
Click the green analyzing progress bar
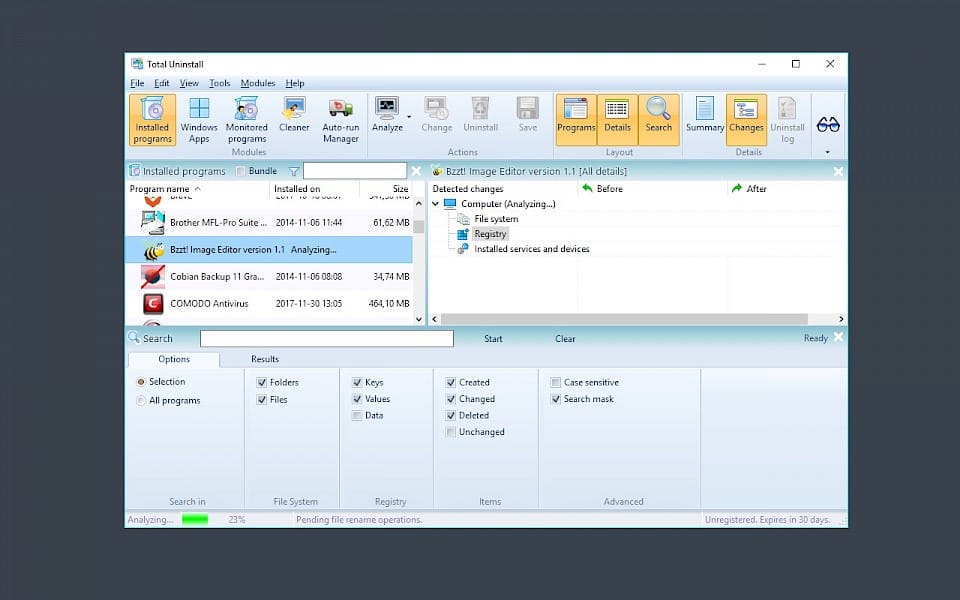tap(195, 520)
